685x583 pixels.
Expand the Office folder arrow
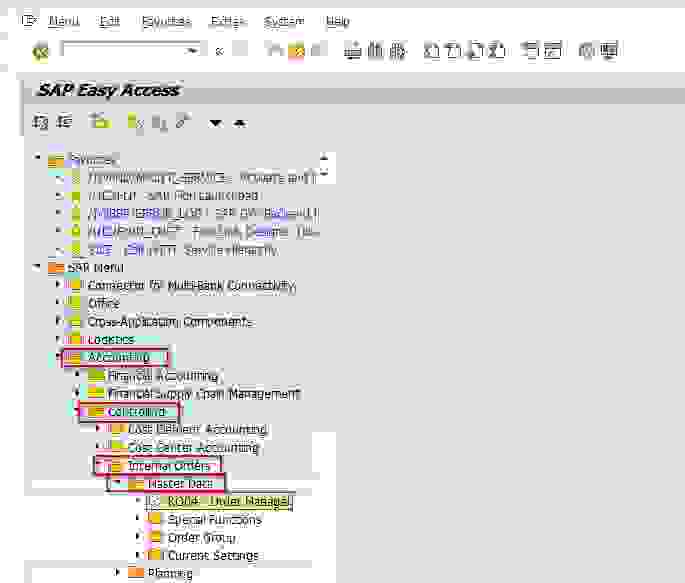point(58,302)
